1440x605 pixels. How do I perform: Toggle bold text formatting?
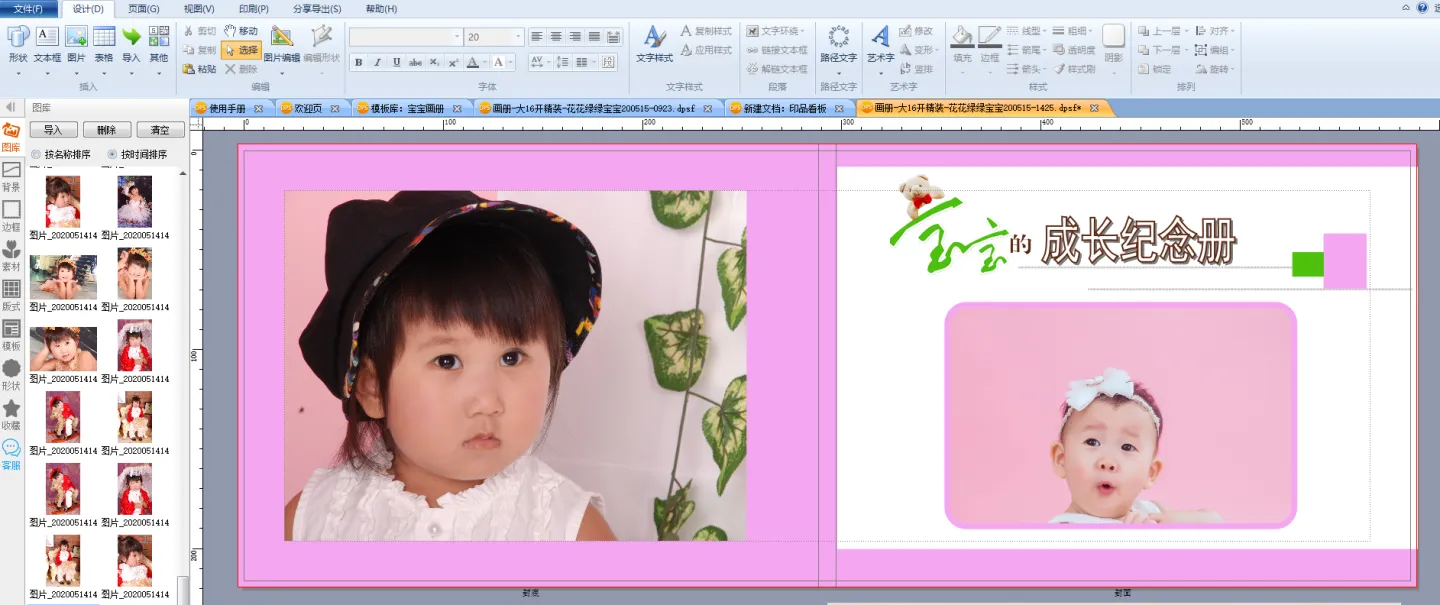click(x=358, y=62)
